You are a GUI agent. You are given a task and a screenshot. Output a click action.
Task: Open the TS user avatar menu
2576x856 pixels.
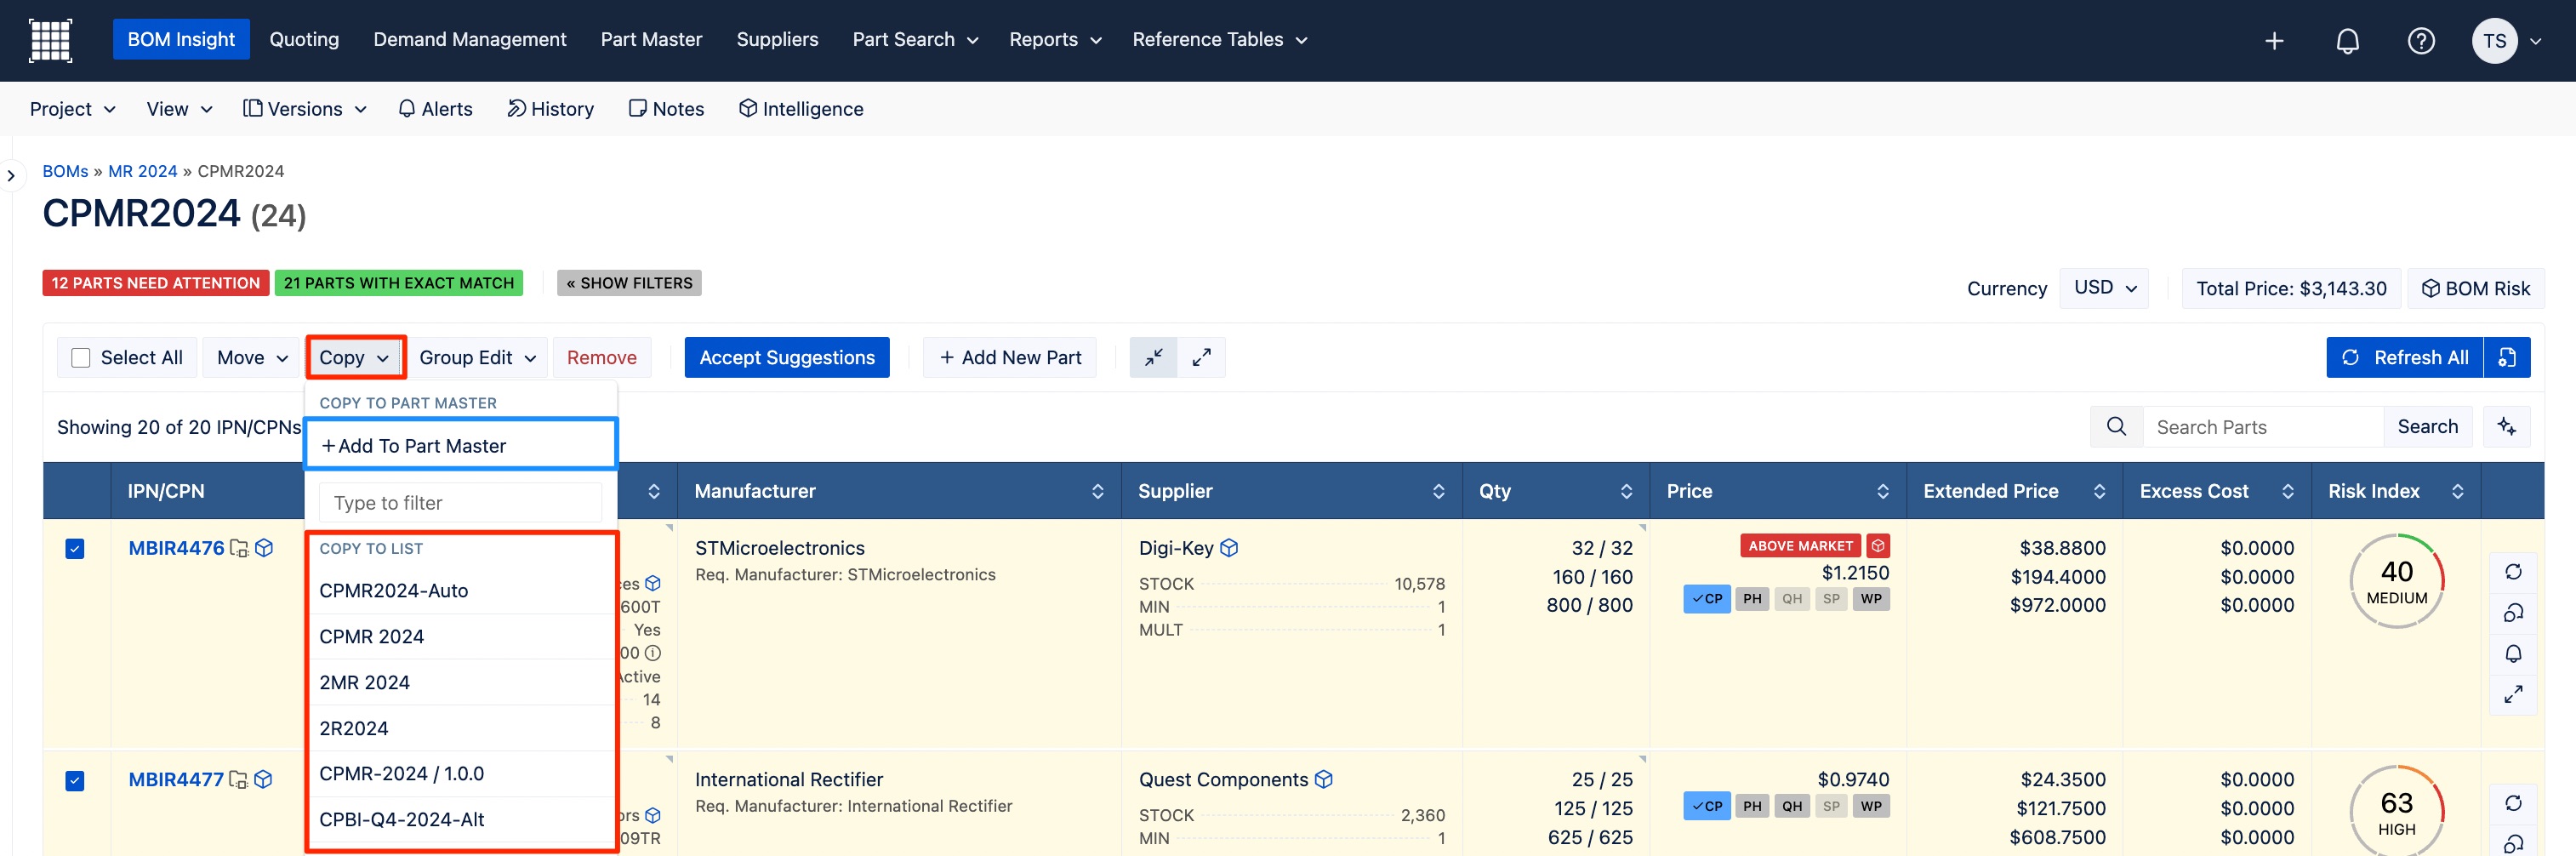[2494, 41]
